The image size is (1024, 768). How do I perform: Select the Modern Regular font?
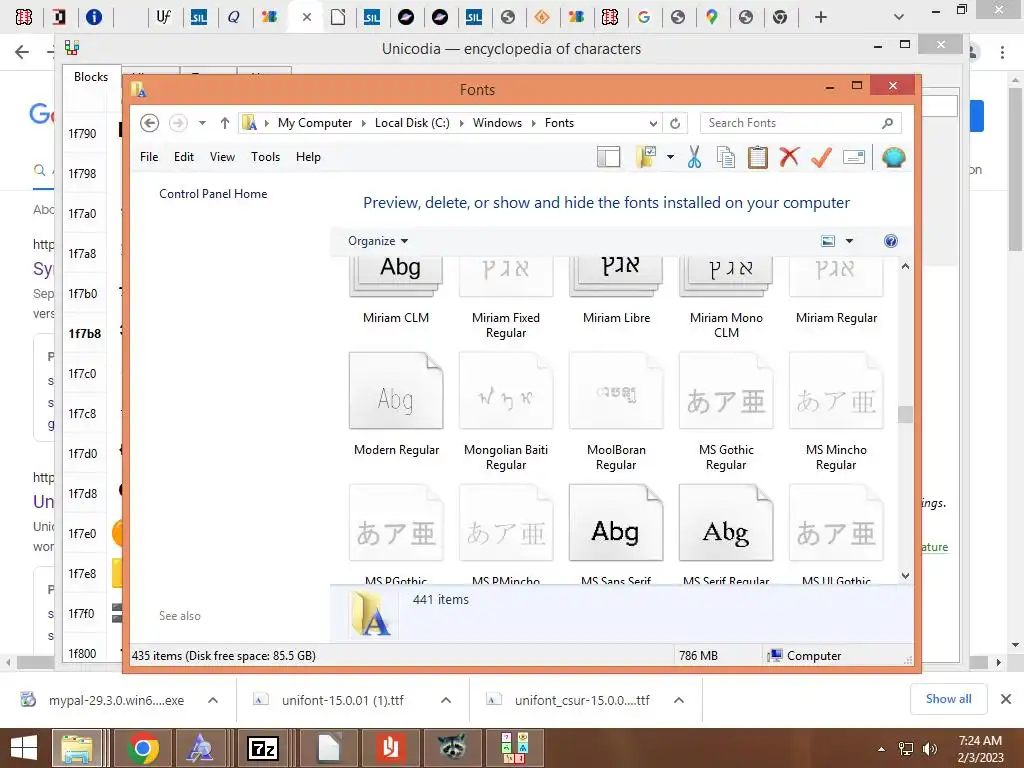[x=396, y=405]
